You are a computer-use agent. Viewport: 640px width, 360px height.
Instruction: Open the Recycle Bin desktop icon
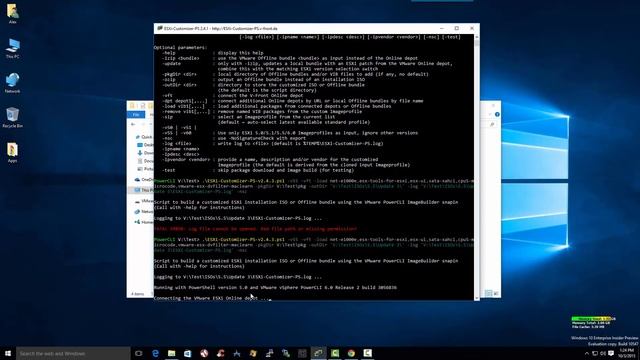click(x=12, y=118)
